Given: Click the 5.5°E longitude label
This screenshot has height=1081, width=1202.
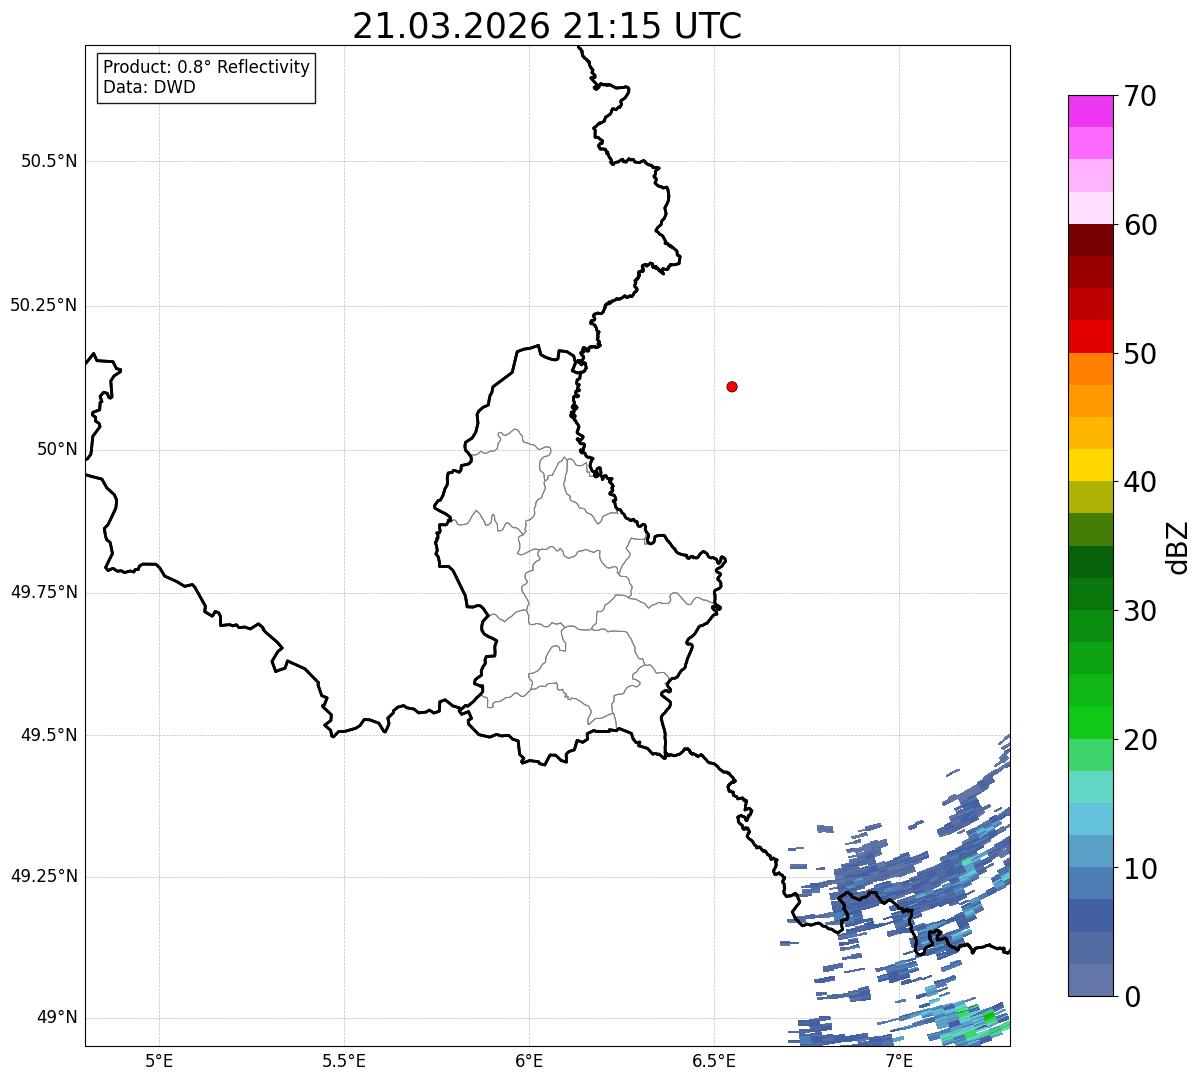Looking at the screenshot, I should click(x=344, y=1060).
